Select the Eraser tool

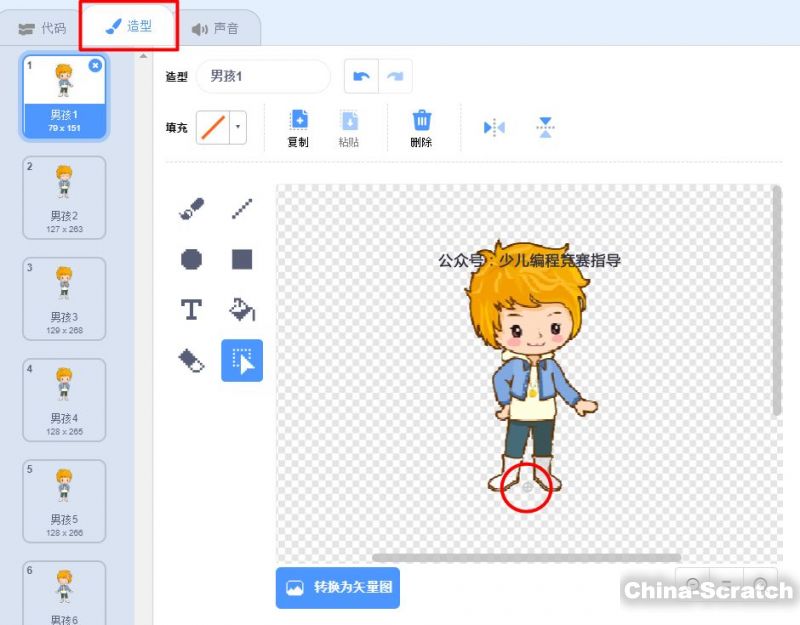(191, 361)
